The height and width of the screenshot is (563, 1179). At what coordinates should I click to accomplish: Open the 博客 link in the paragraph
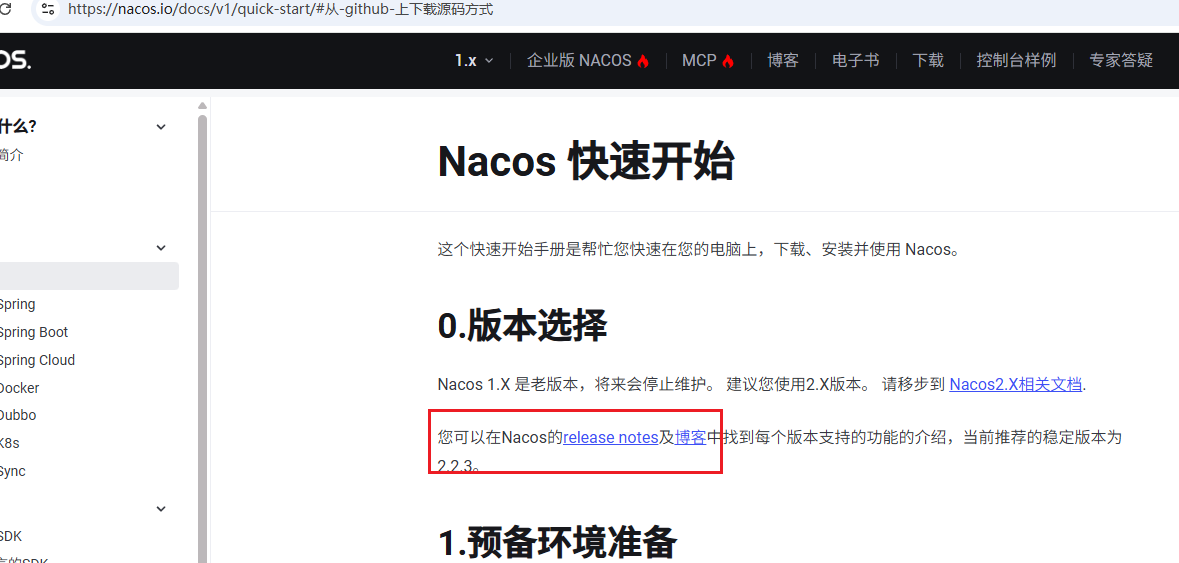[690, 437]
